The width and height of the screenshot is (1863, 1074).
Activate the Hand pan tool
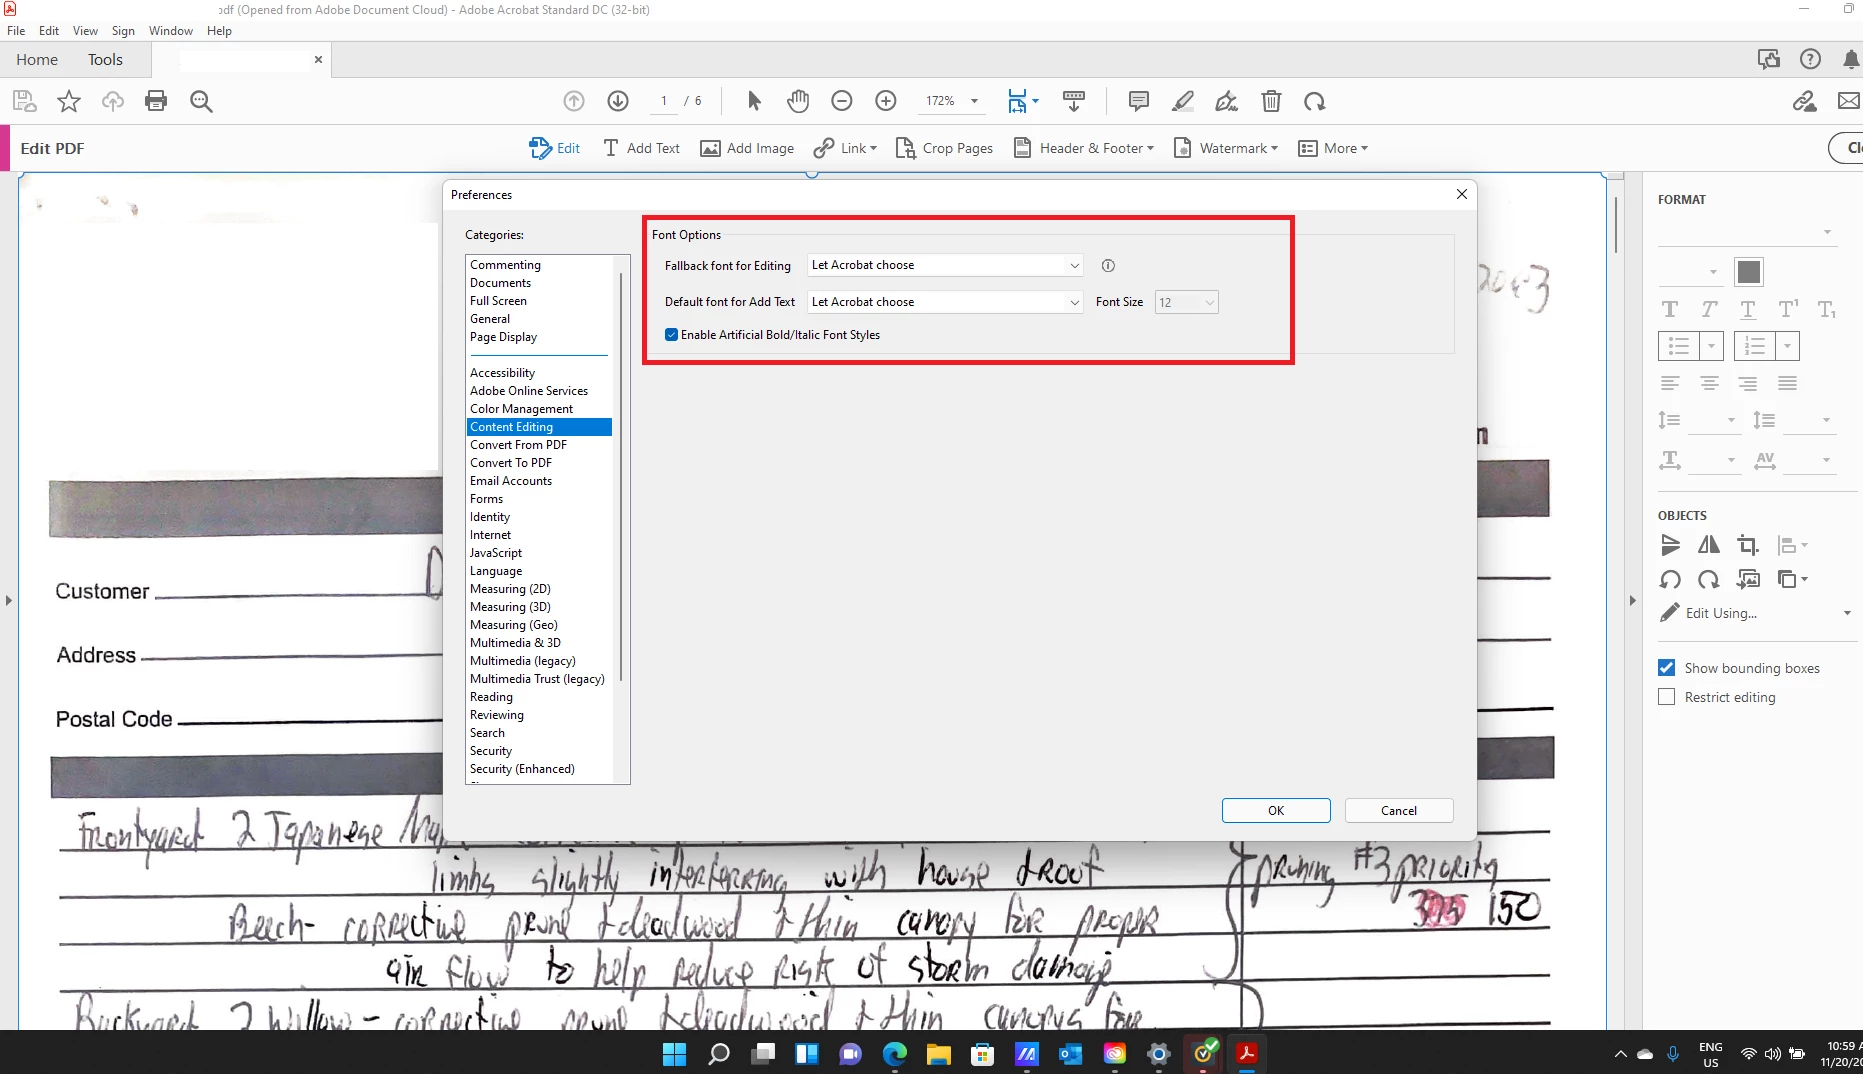pos(798,101)
